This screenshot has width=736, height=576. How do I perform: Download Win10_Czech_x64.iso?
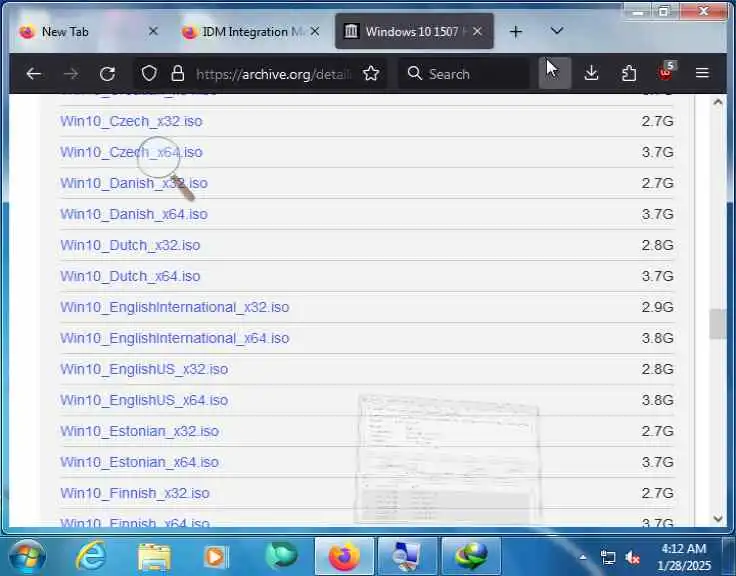131,152
